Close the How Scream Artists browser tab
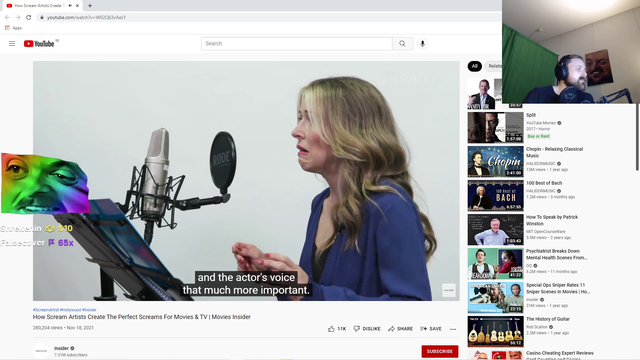The image size is (640, 360). pyautogui.click(x=77, y=6)
